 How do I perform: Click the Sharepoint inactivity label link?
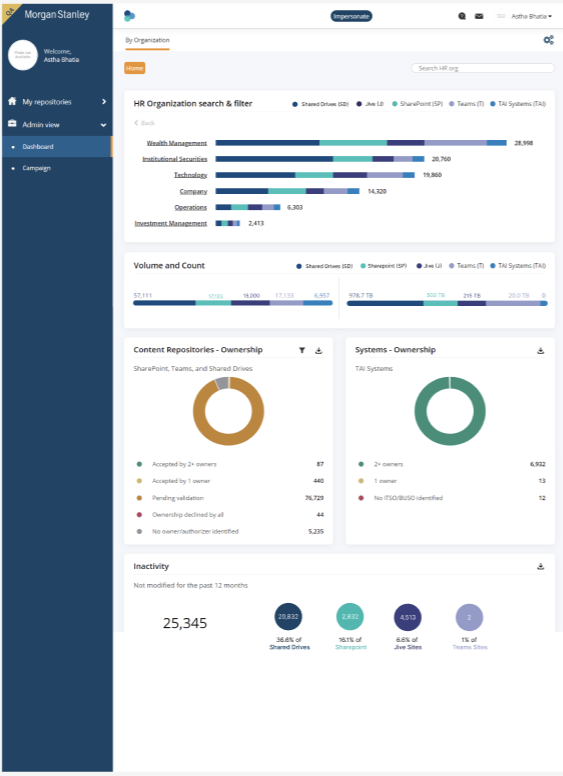(x=351, y=647)
